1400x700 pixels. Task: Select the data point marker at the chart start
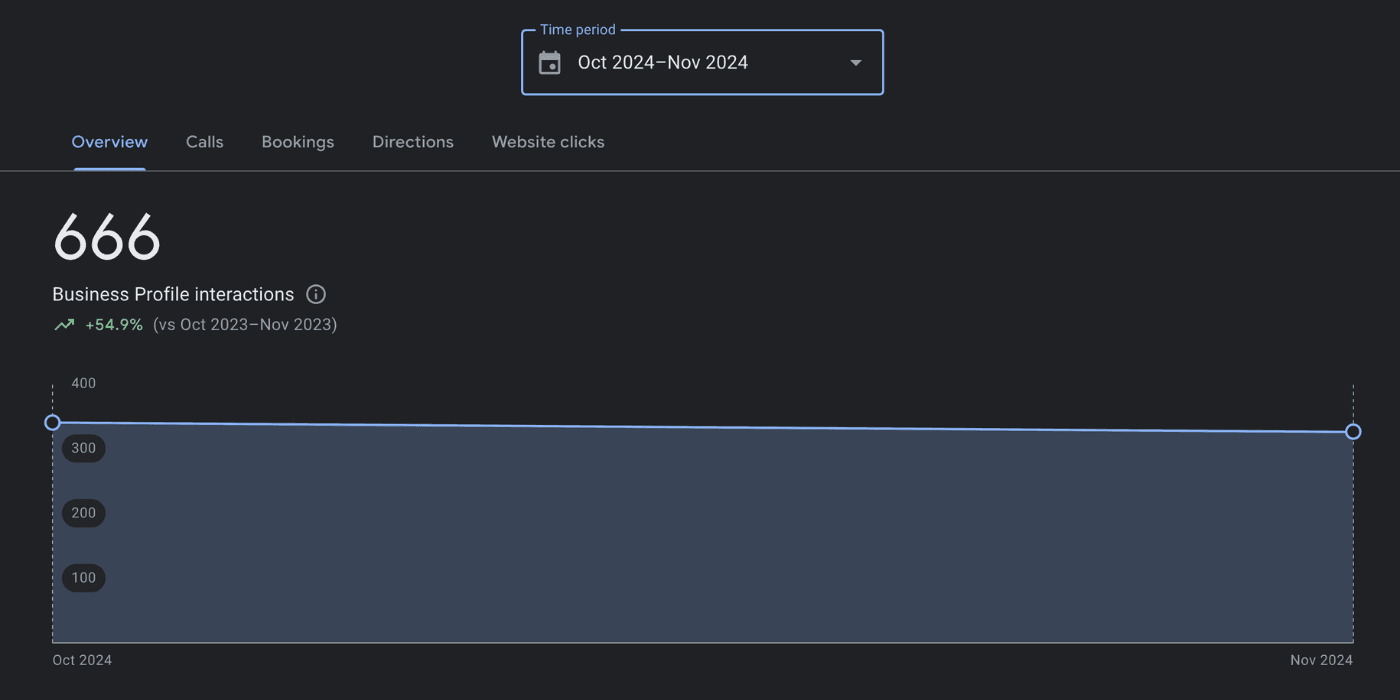(x=52, y=422)
